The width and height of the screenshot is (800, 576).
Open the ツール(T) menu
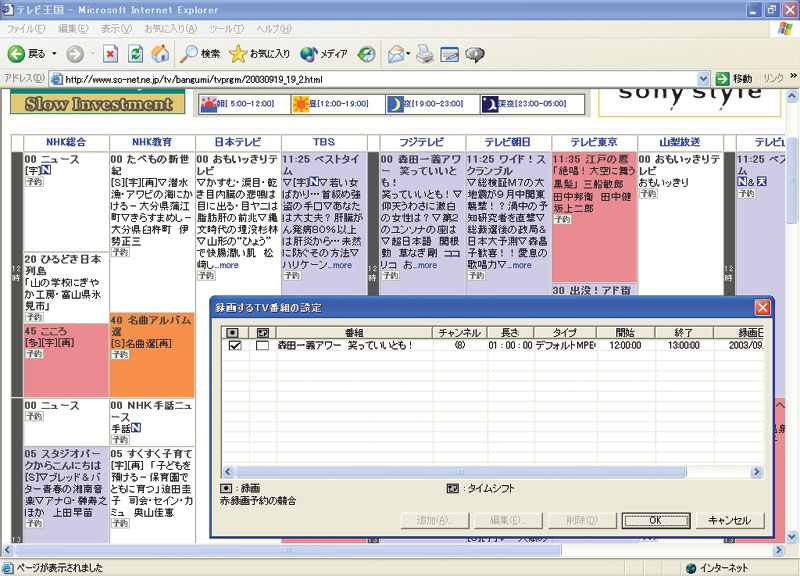click(x=227, y=29)
